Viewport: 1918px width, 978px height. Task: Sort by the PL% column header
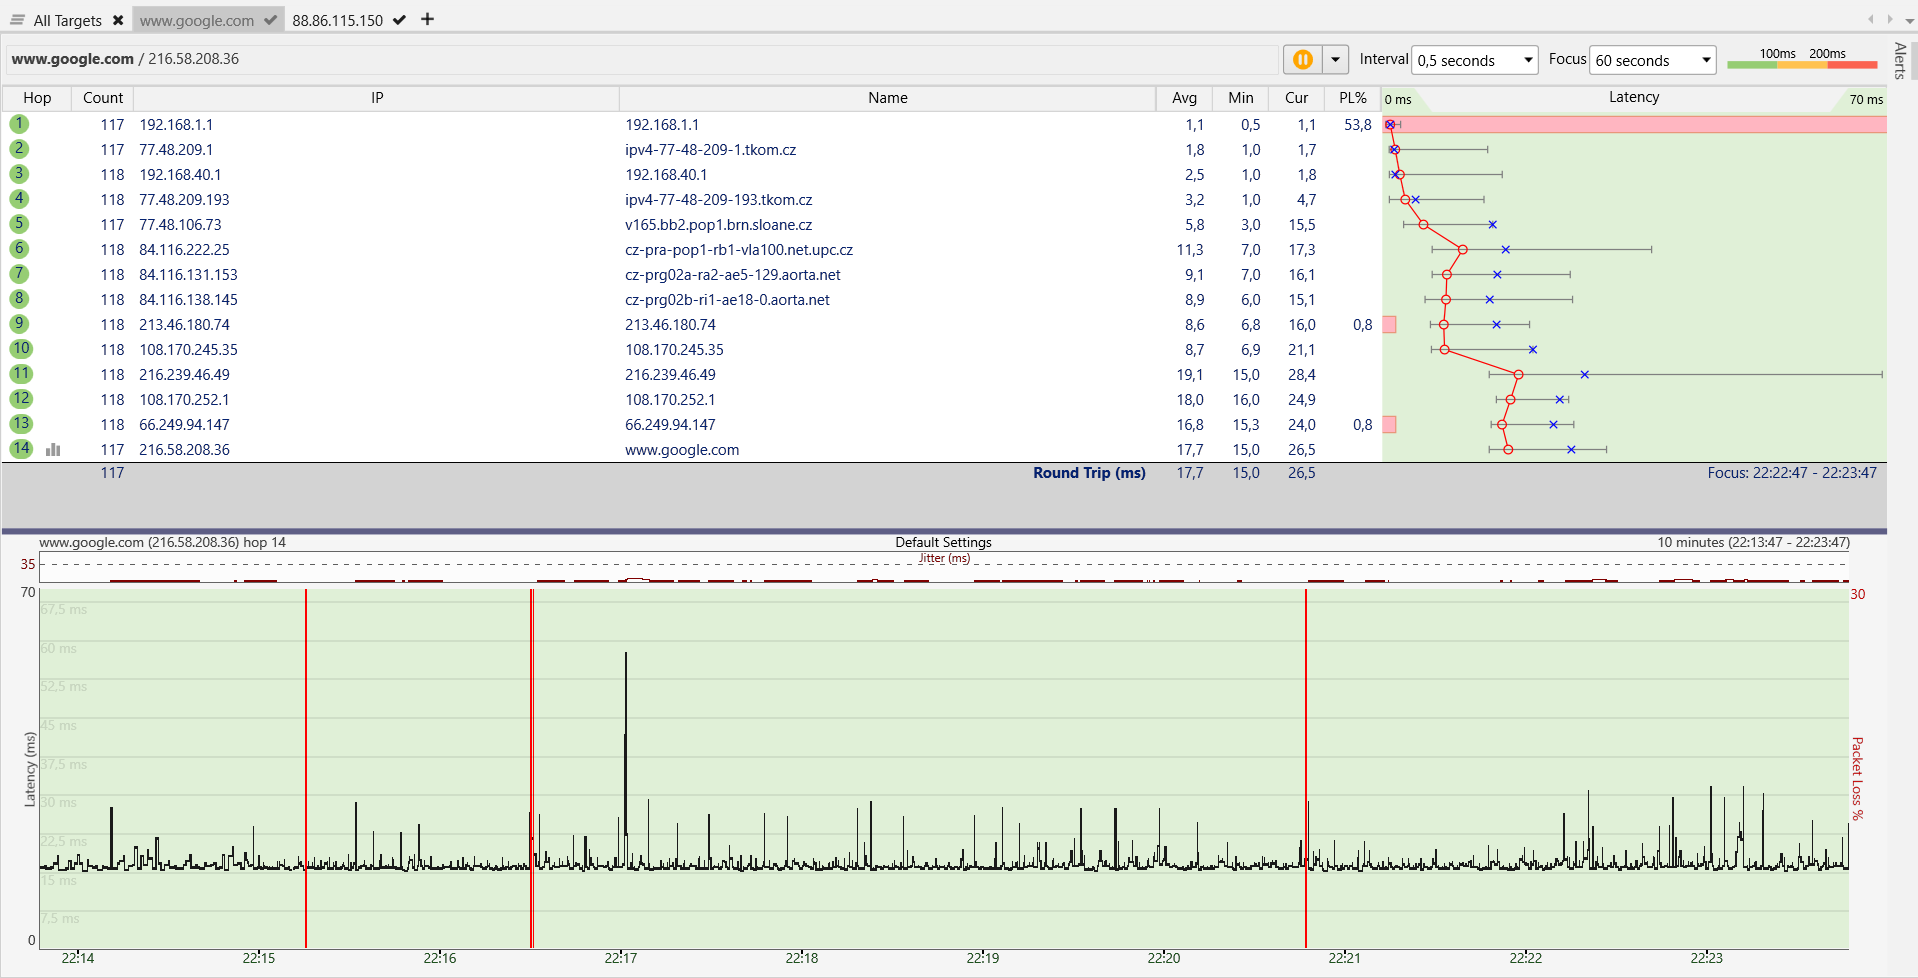[x=1352, y=98]
